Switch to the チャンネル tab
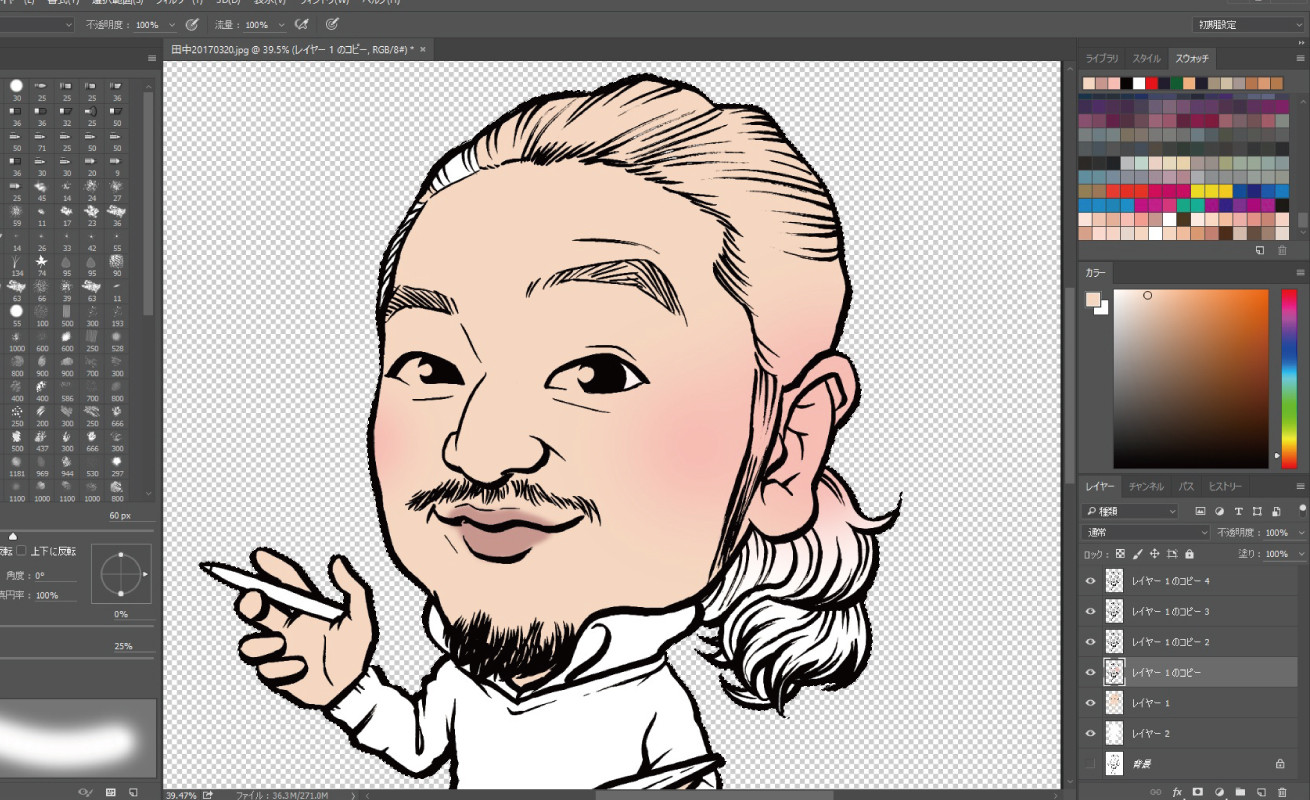This screenshot has width=1310, height=800. 1146,487
